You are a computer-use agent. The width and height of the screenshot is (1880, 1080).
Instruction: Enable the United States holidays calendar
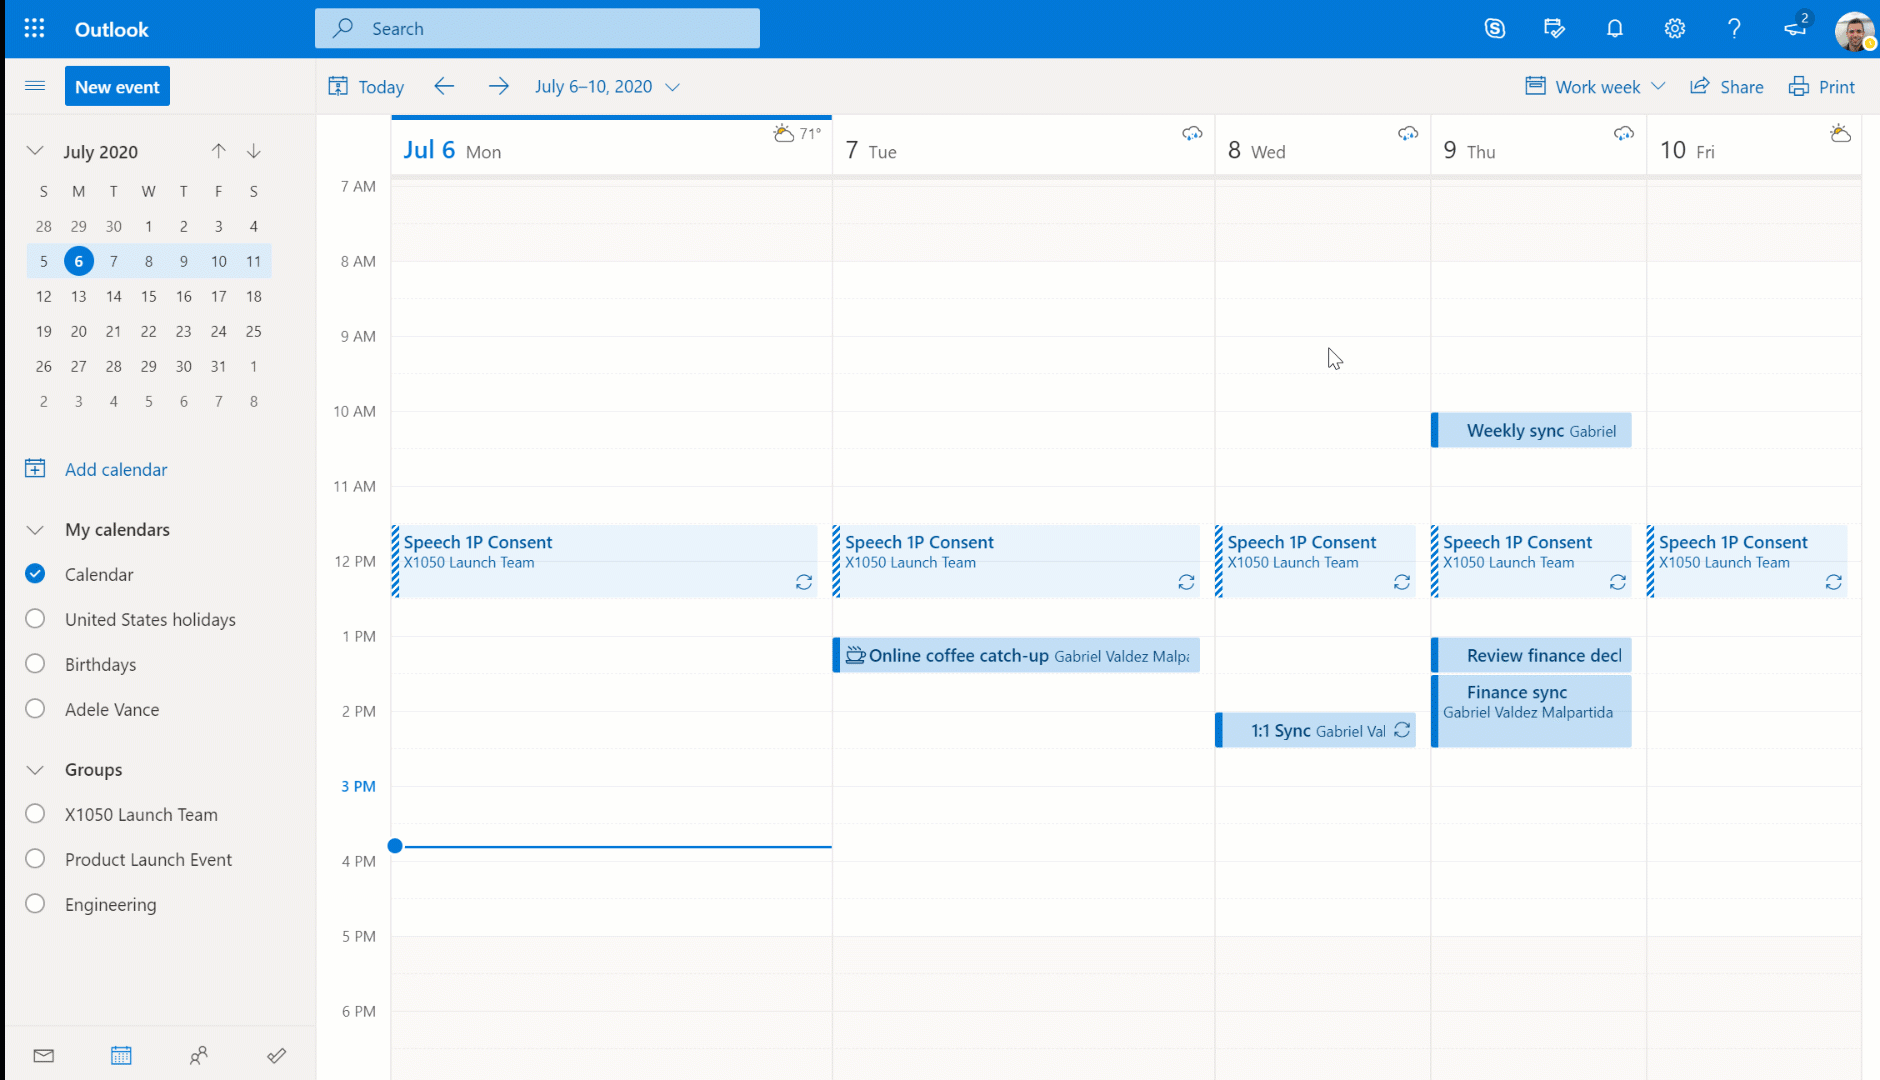pyautogui.click(x=35, y=618)
